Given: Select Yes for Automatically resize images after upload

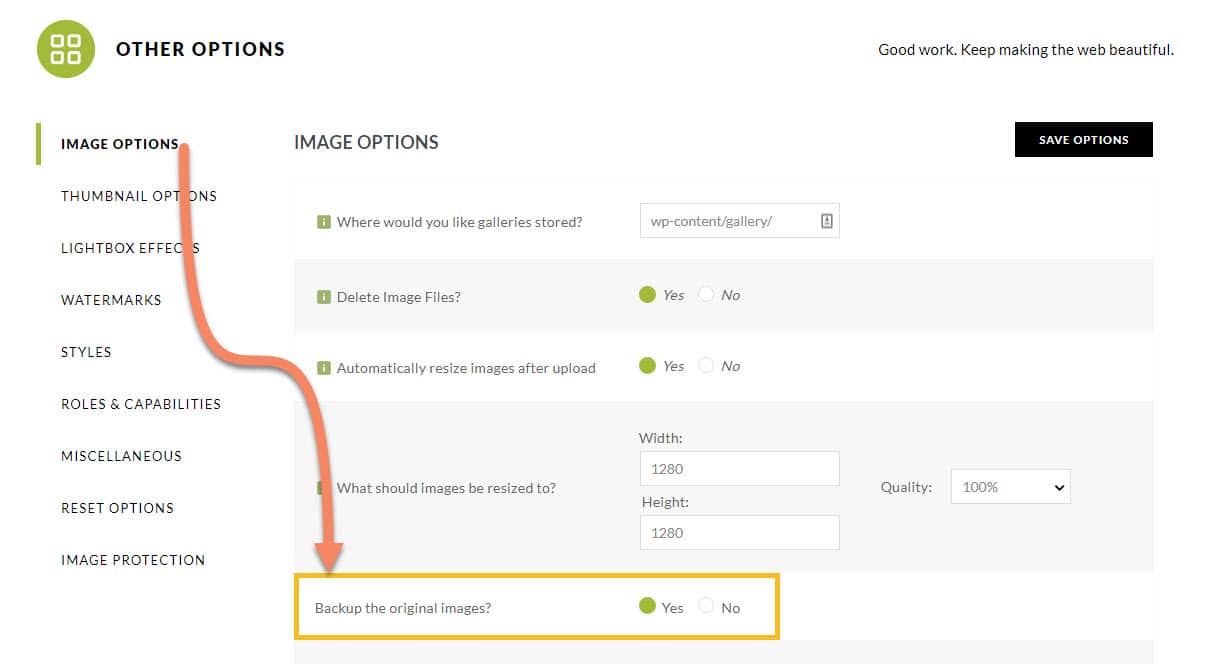Looking at the screenshot, I should pyautogui.click(x=647, y=366).
